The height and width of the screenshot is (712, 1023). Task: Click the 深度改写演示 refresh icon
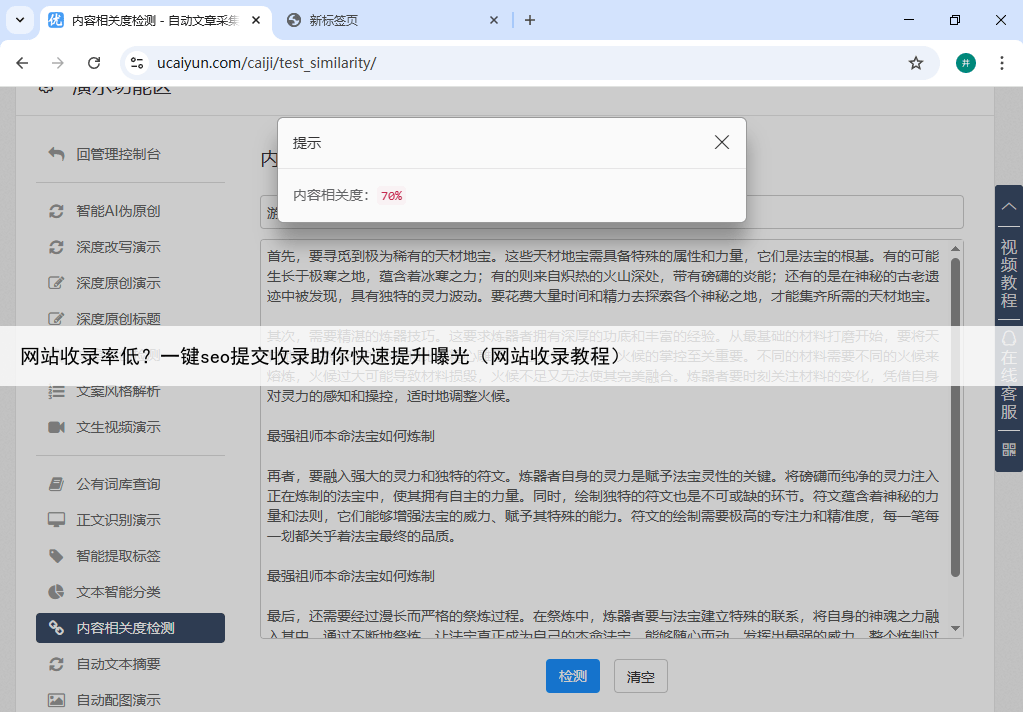[57, 247]
